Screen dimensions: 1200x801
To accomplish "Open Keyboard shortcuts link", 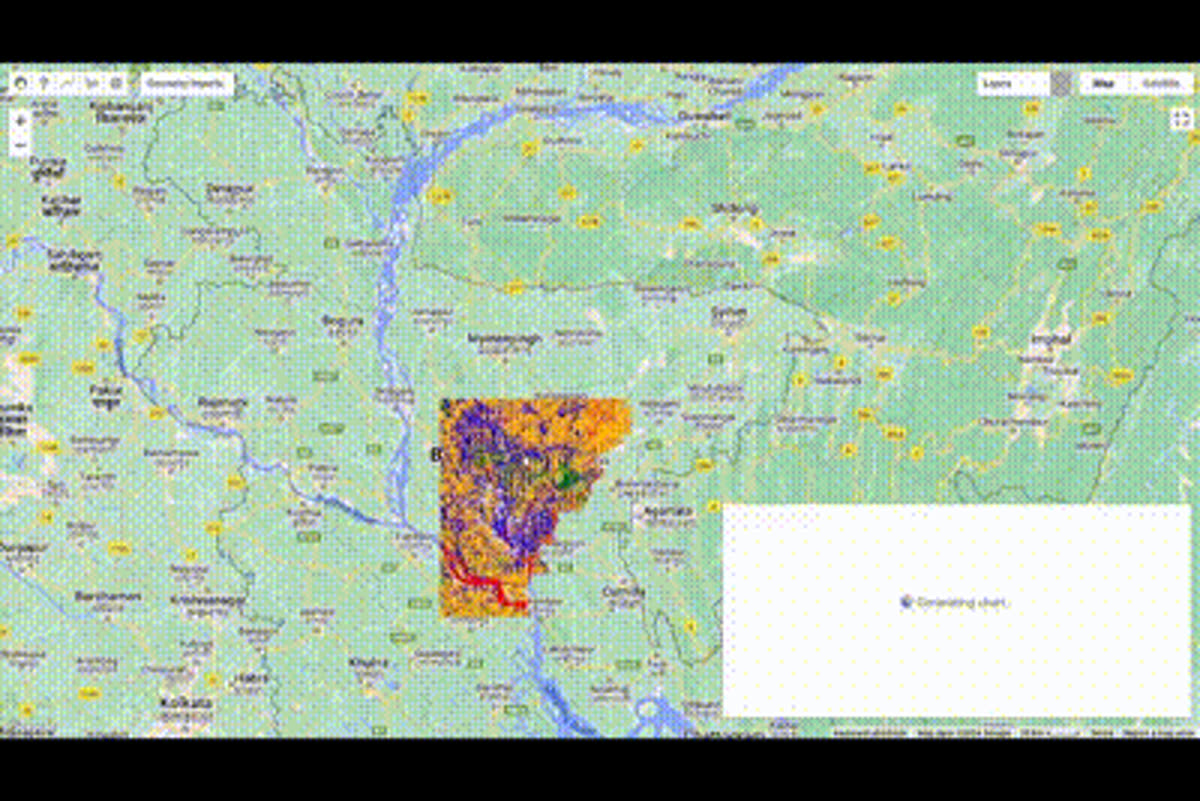I will click(x=868, y=733).
